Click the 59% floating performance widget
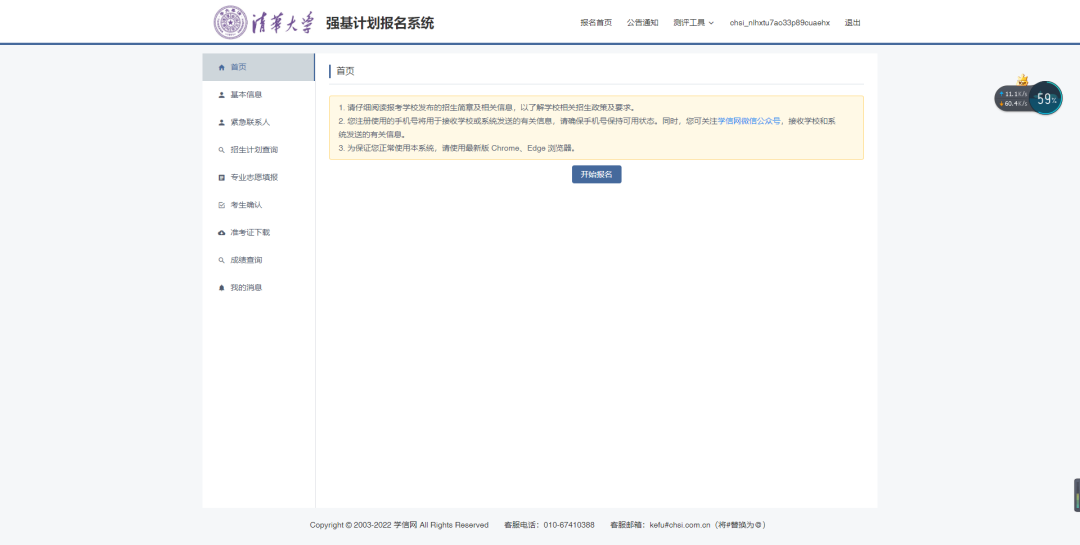Viewport: 1080px width, 545px height. point(1046,99)
